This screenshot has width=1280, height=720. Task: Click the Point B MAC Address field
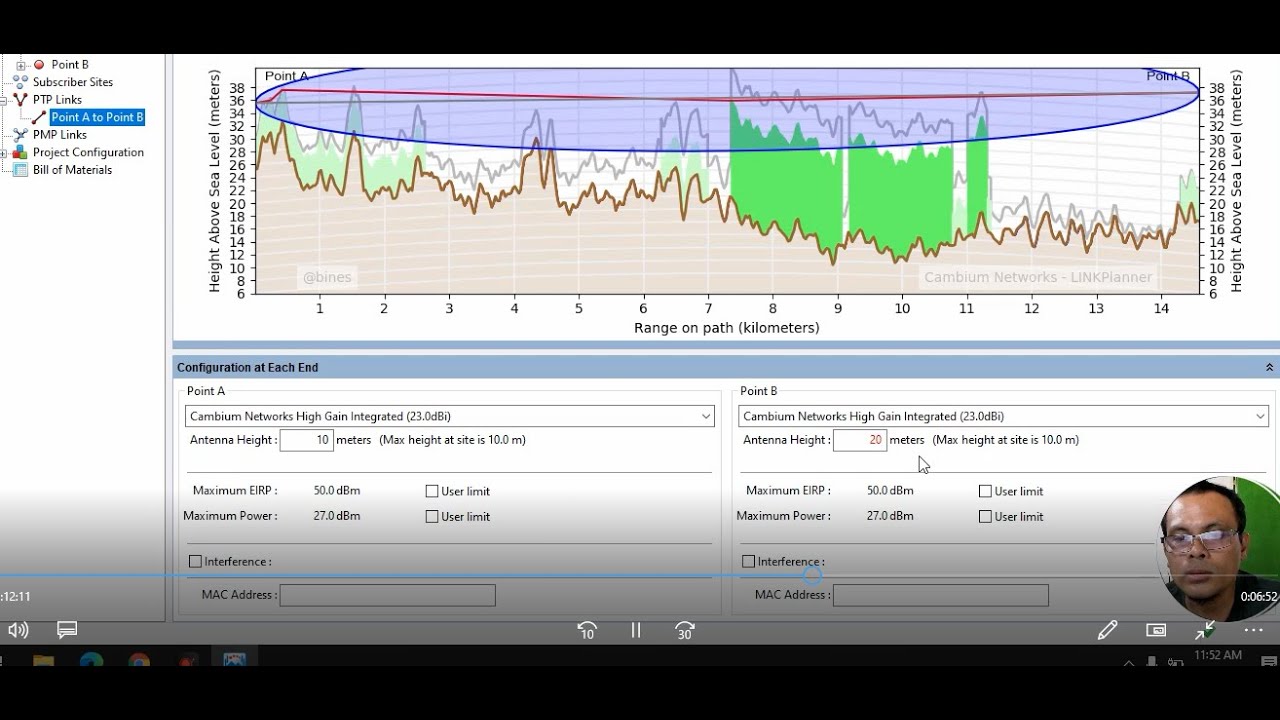coord(941,596)
